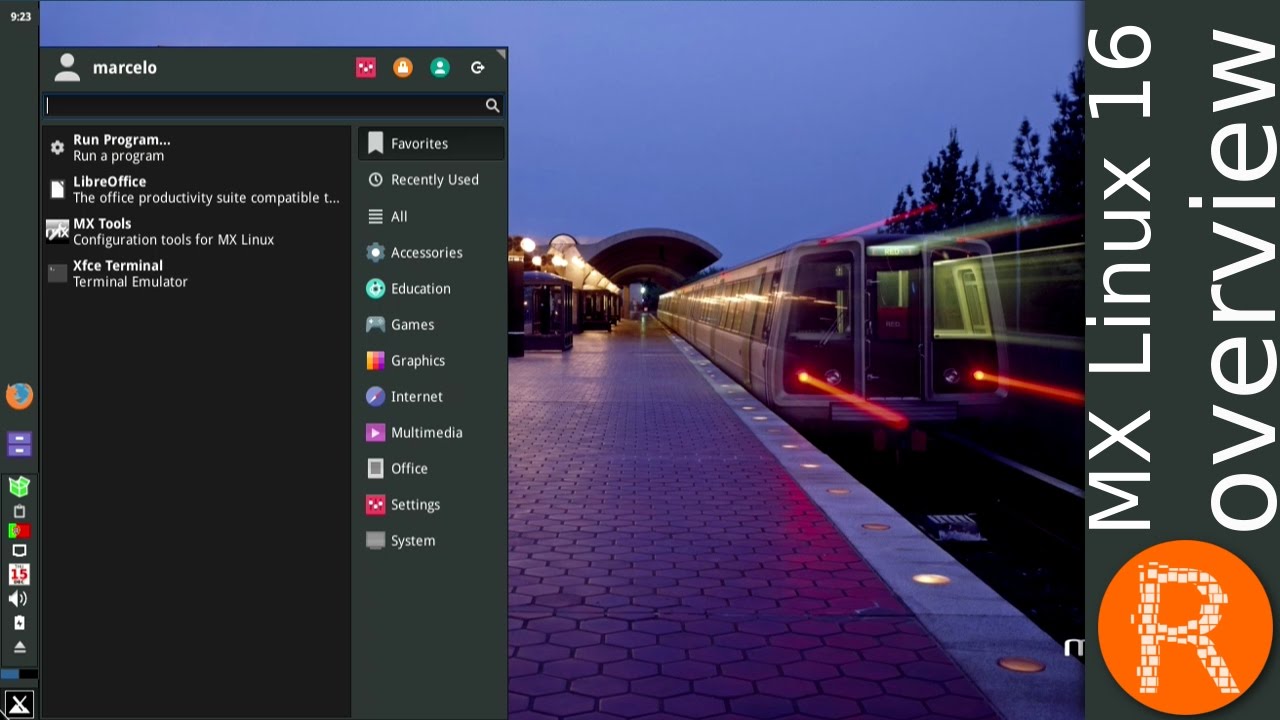This screenshot has height=720, width=1280.
Task: Open the Internet category
Action: click(x=431, y=397)
